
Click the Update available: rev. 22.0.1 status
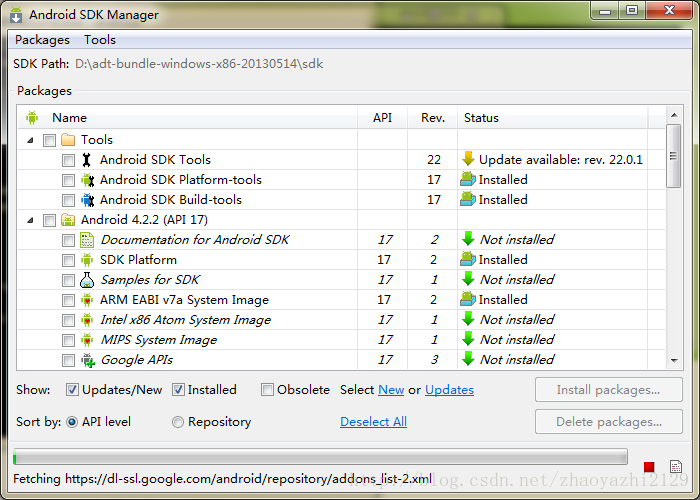tap(560, 160)
